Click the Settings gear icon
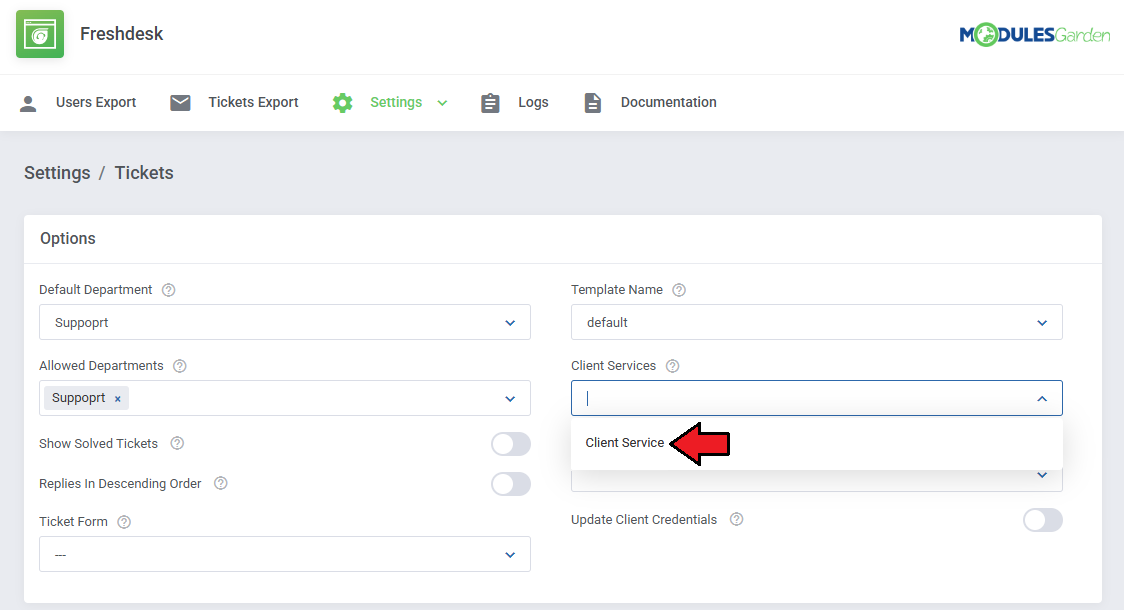 343,103
